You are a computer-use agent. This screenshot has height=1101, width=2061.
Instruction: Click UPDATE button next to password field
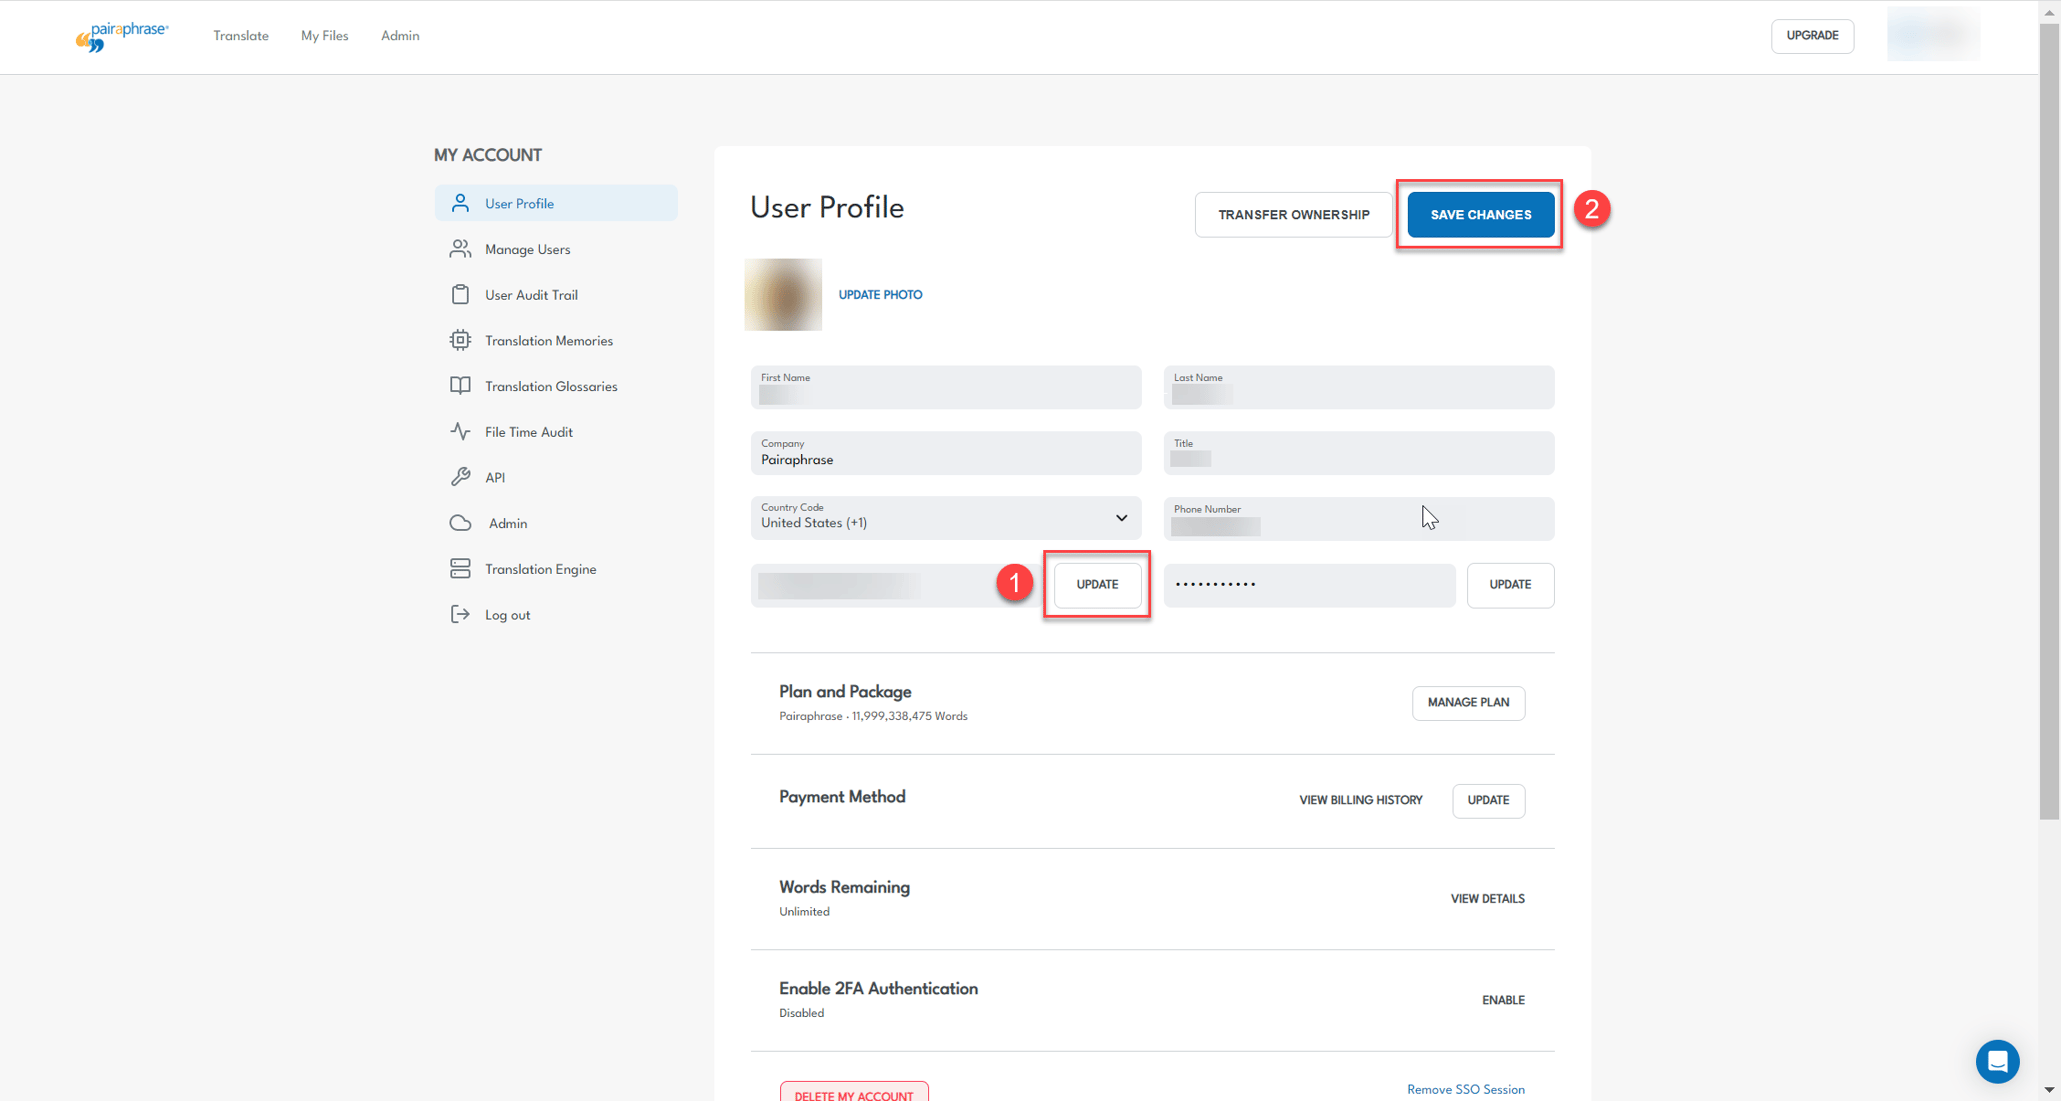point(1510,585)
